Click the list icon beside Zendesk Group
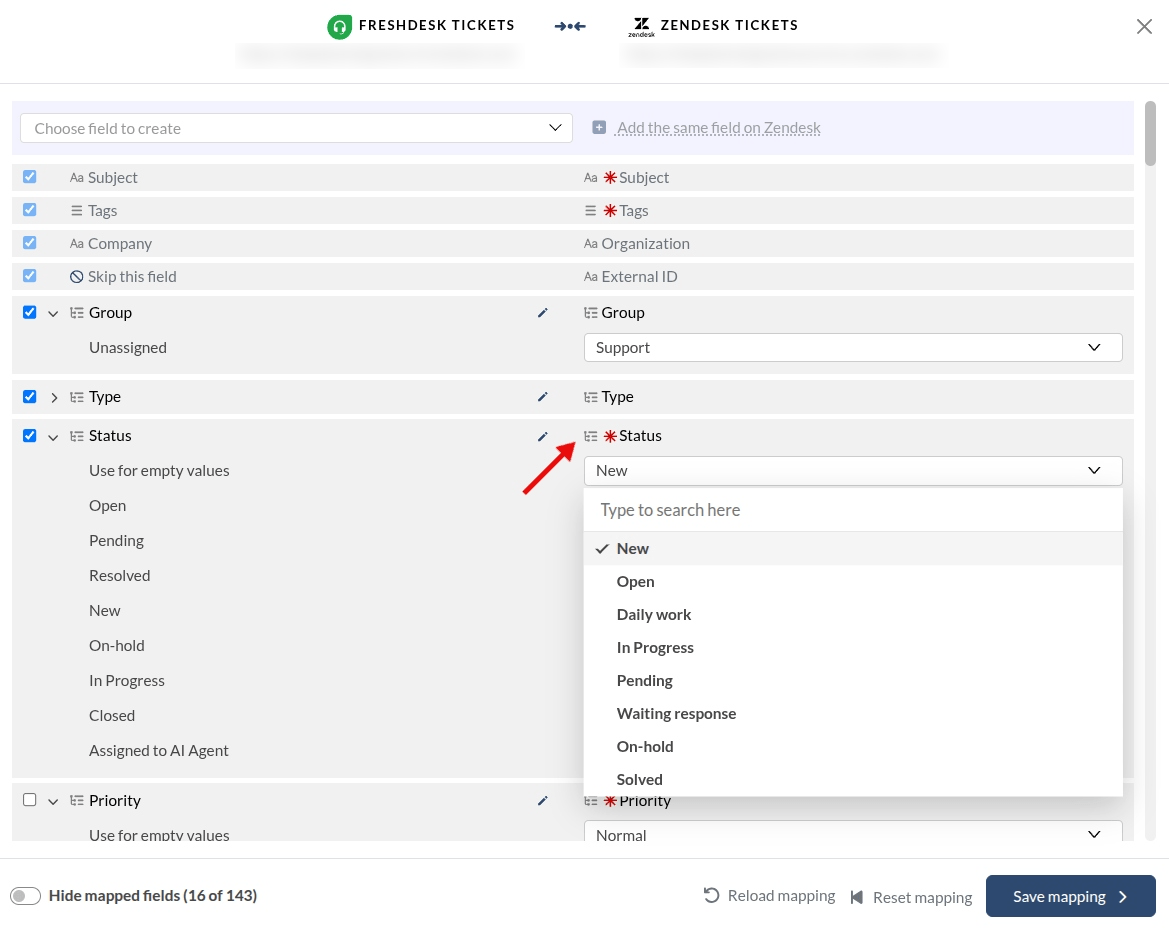 tap(590, 312)
